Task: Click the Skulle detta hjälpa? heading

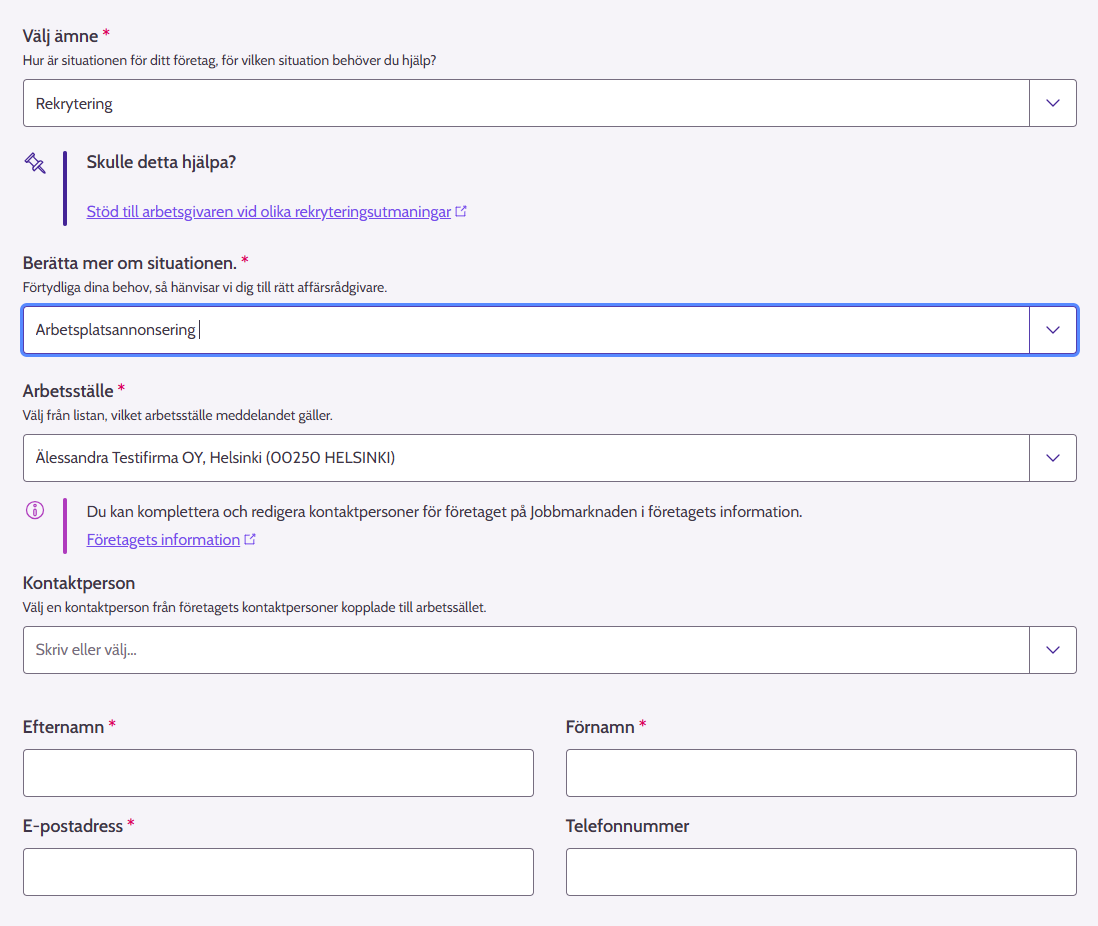Action: click(161, 163)
